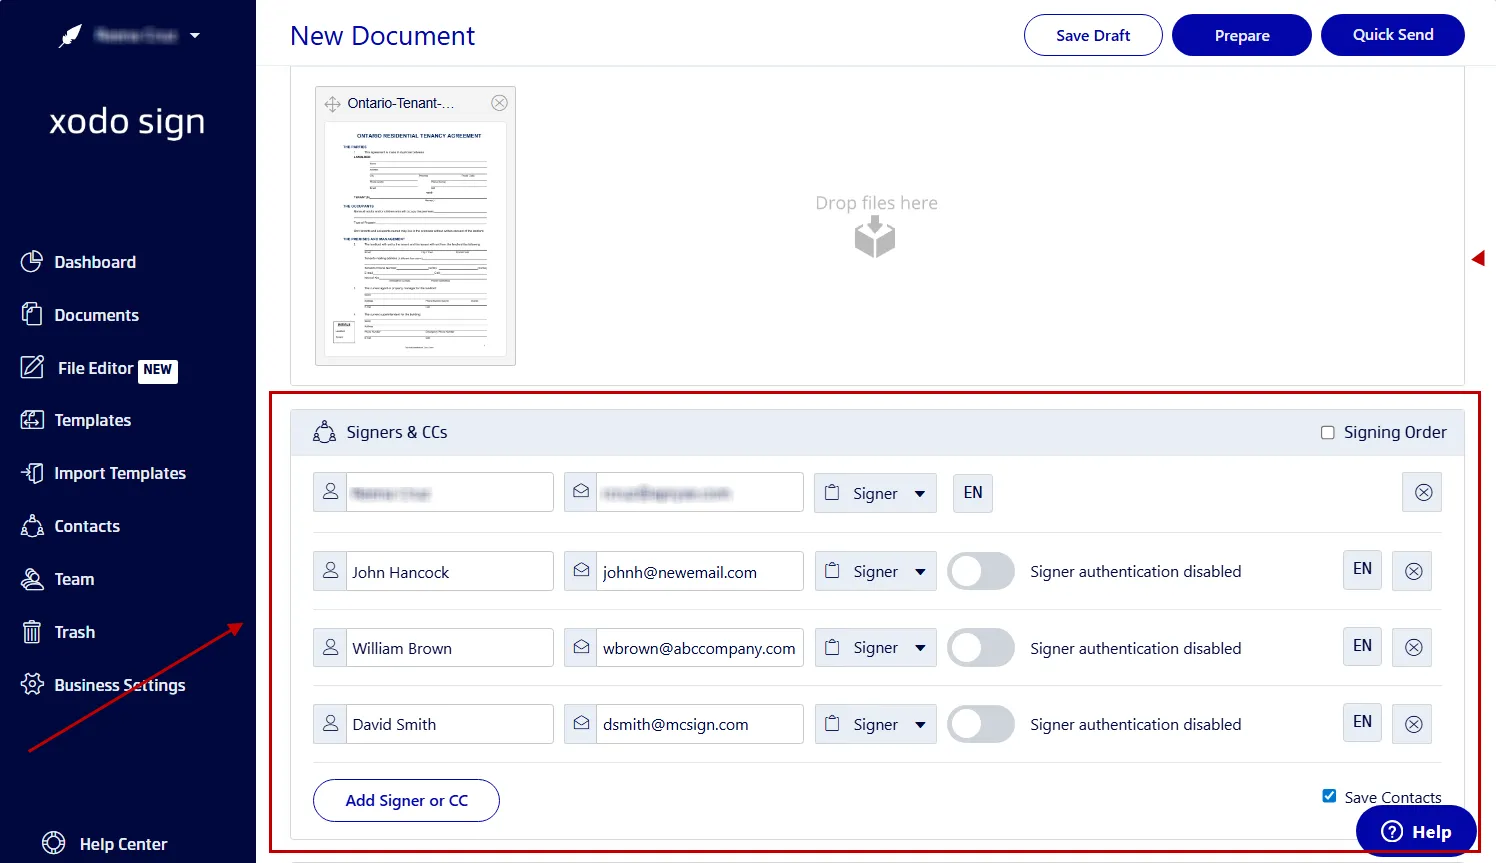Viewport: 1496px width, 863px height.
Task: Click the Documents icon in sidebar
Action: pos(32,314)
